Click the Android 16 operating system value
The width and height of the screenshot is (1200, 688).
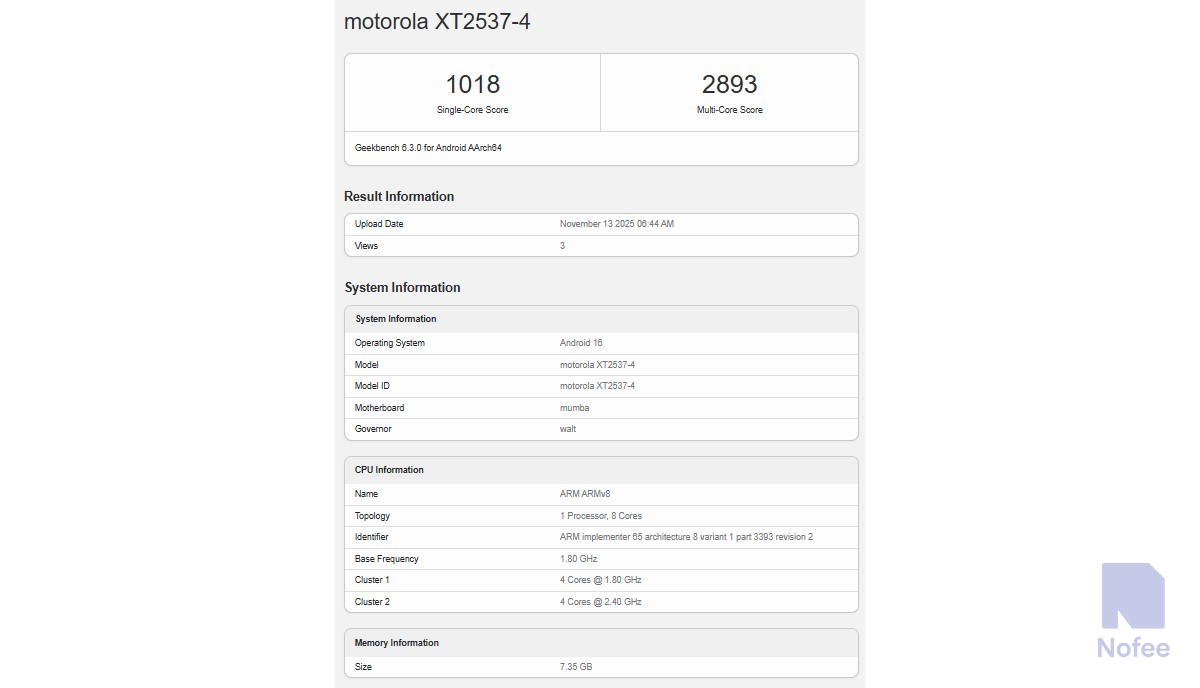click(x=581, y=343)
